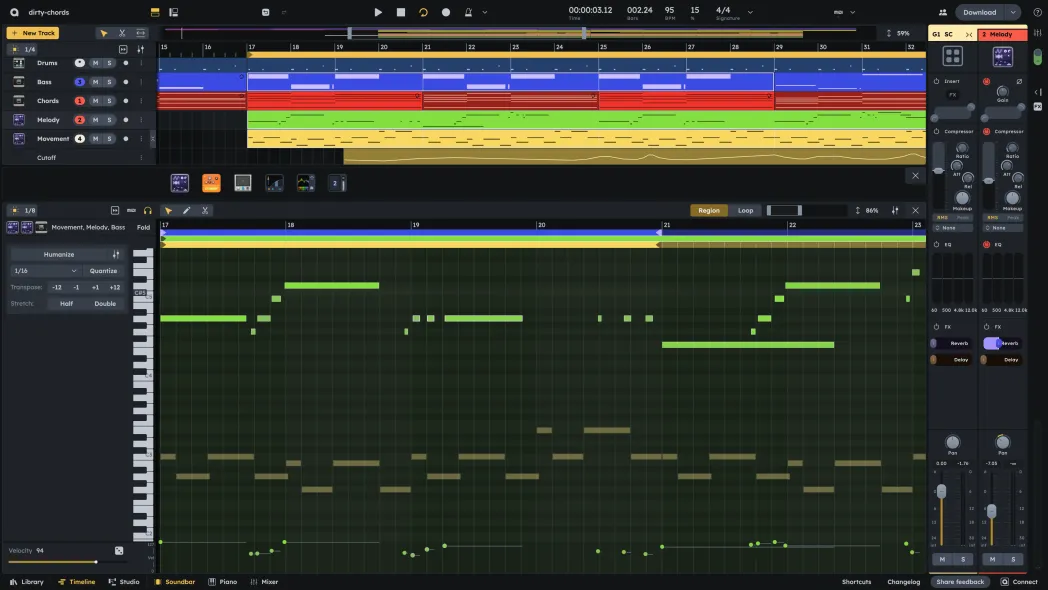Mute the Movement track
This screenshot has width=1048, height=590.
coord(96,138)
